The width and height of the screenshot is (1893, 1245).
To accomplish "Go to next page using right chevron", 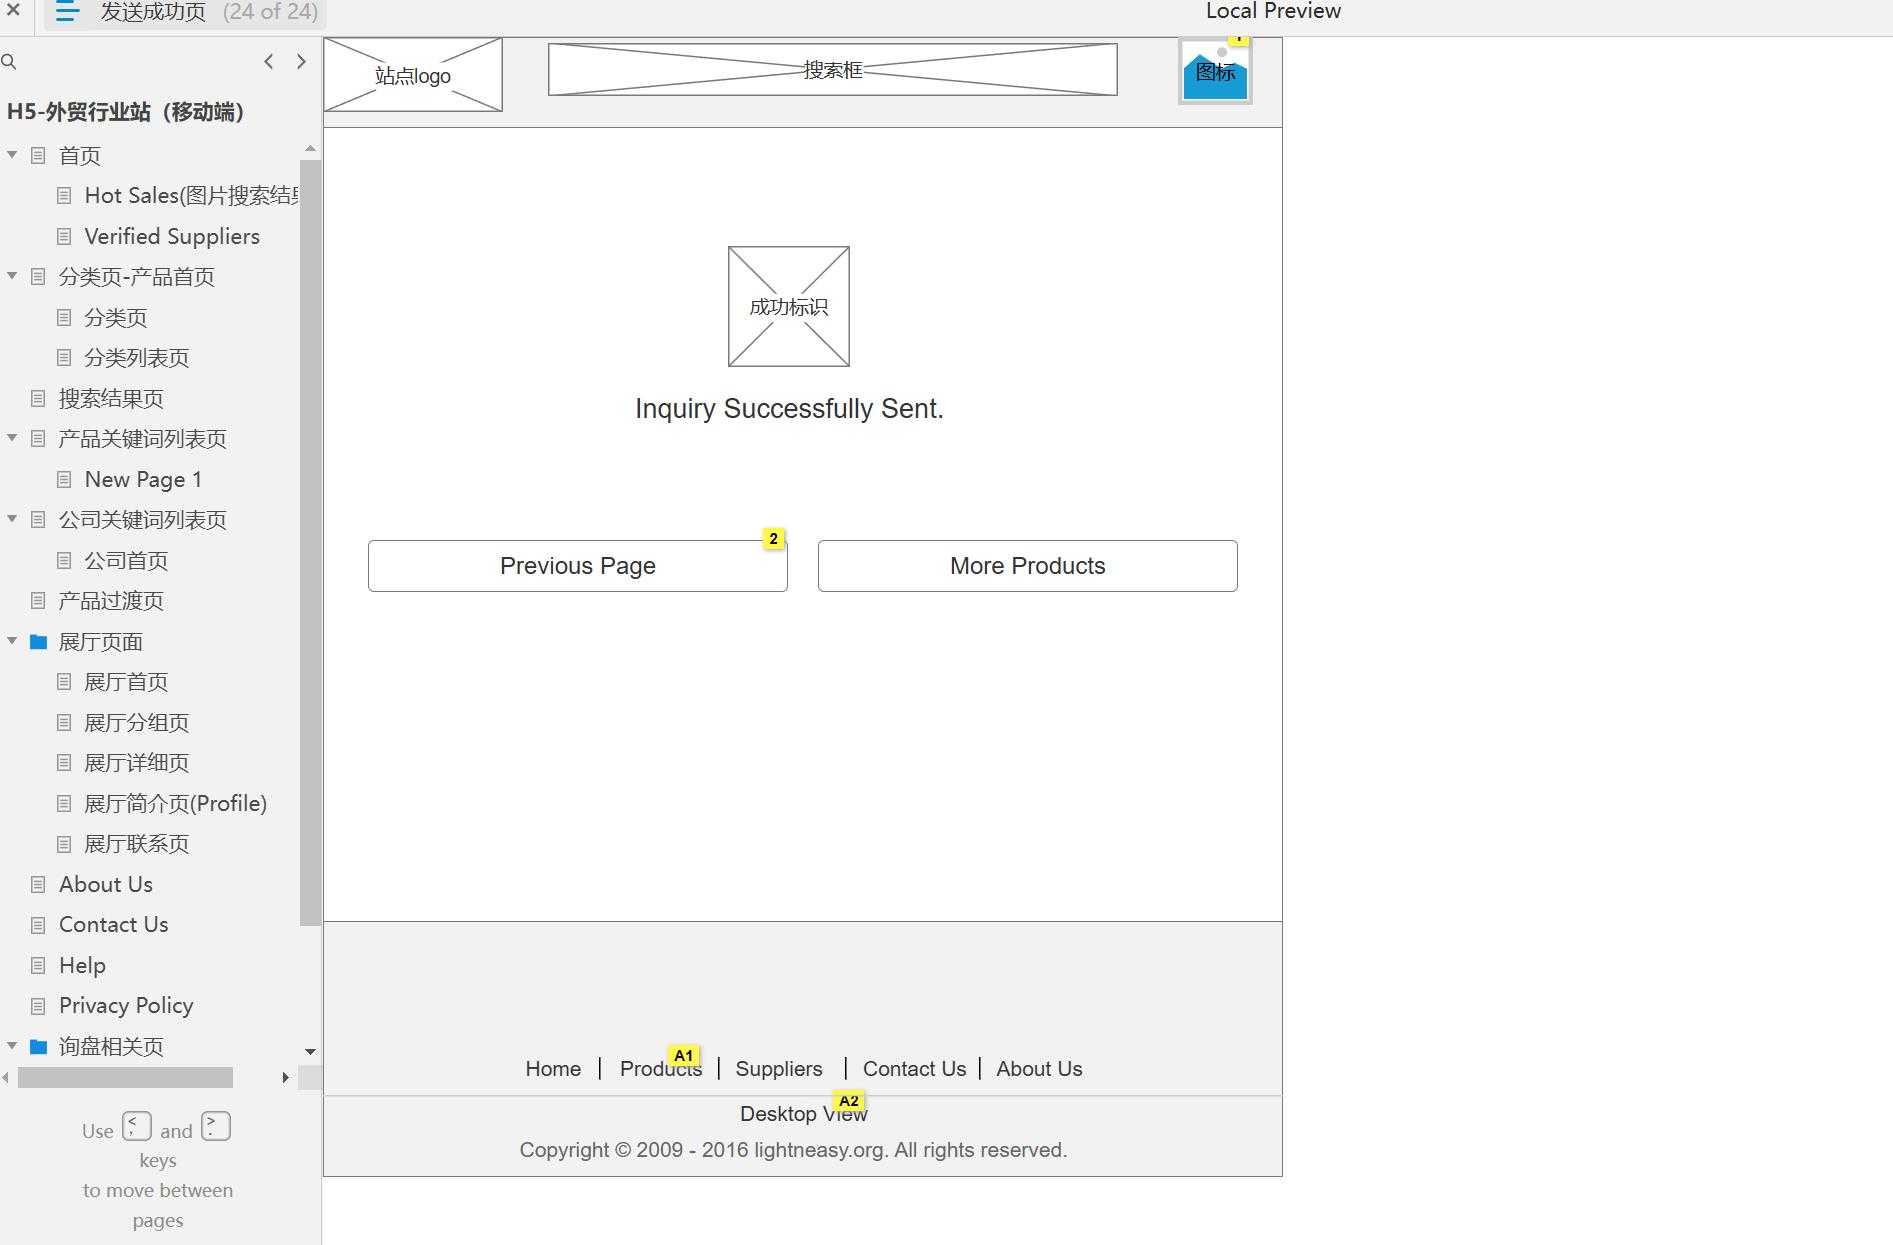I will [301, 62].
